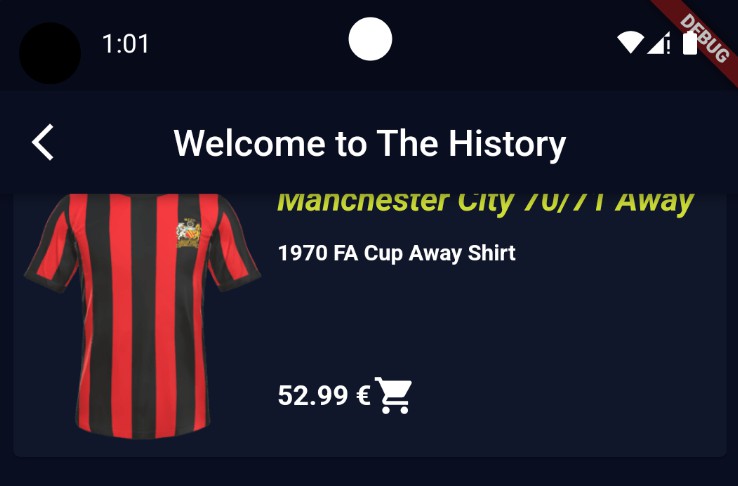The height and width of the screenshot is (486, 738).
Task: Click the Welcome to The History title
Action: pos(370,143)
